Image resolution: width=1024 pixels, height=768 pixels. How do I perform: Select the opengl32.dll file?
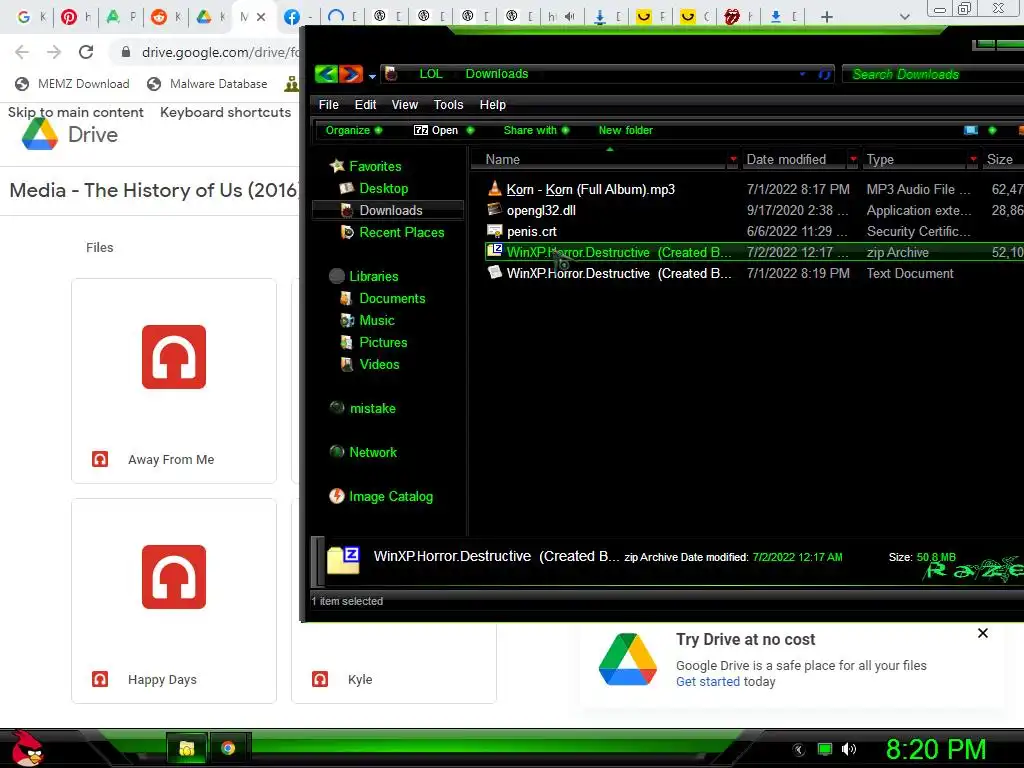point(541,210)
